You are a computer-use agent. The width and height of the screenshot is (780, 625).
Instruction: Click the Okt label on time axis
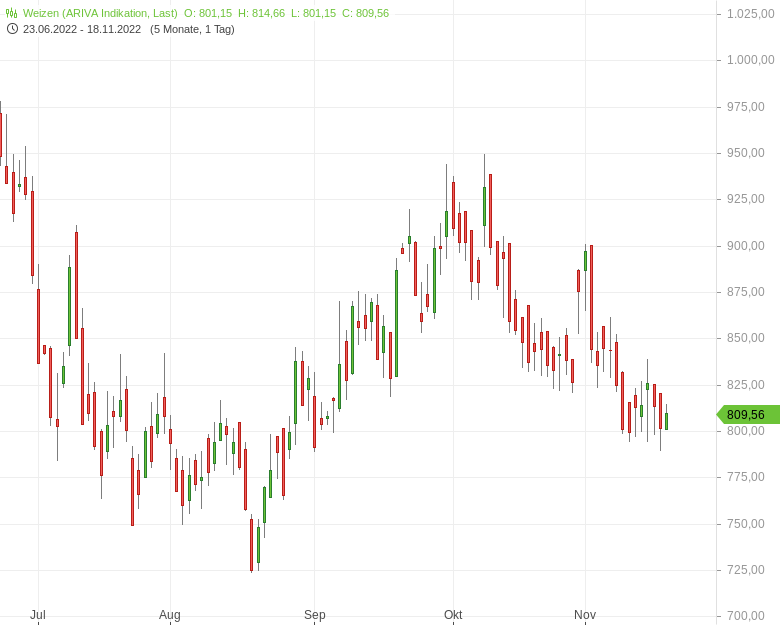pos(453,615)
